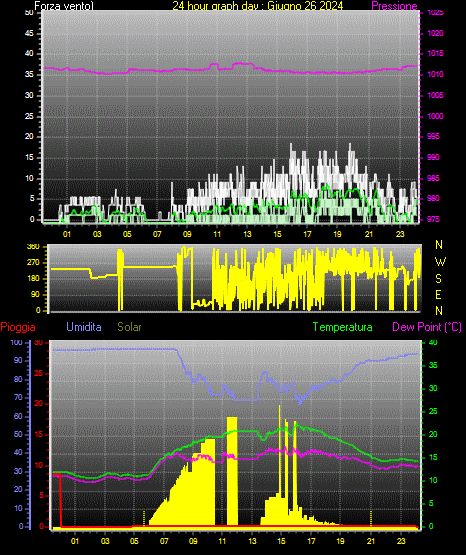Click green temperature axis value '25'
Image resolution: width=466 pixels, height=555 pixels.
(x=433, y=411)
